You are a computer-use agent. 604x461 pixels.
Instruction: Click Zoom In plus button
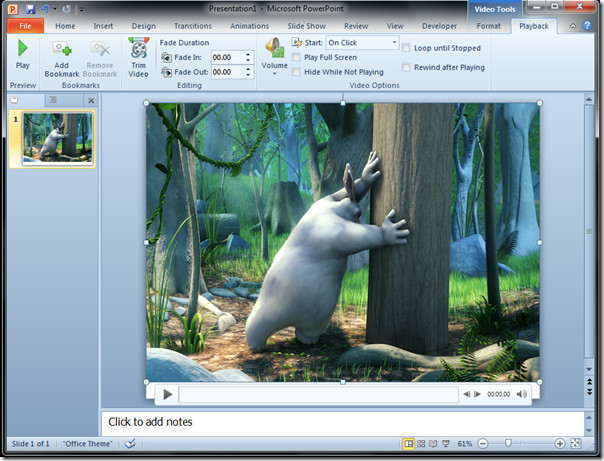(560, 444)
